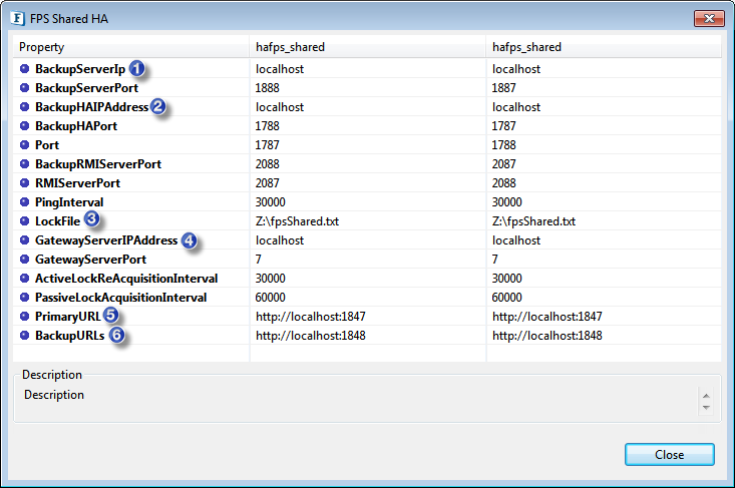Select the PassiveLockAcquisitionInterval property name

coord(121,297)
